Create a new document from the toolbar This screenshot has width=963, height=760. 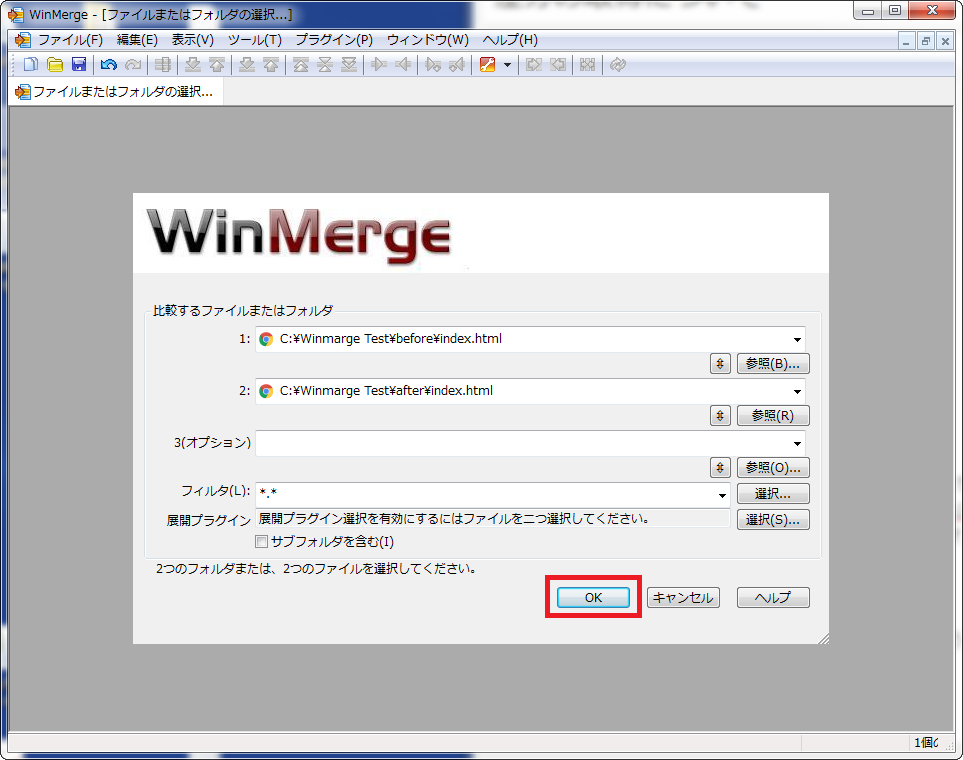coord(30,65)
